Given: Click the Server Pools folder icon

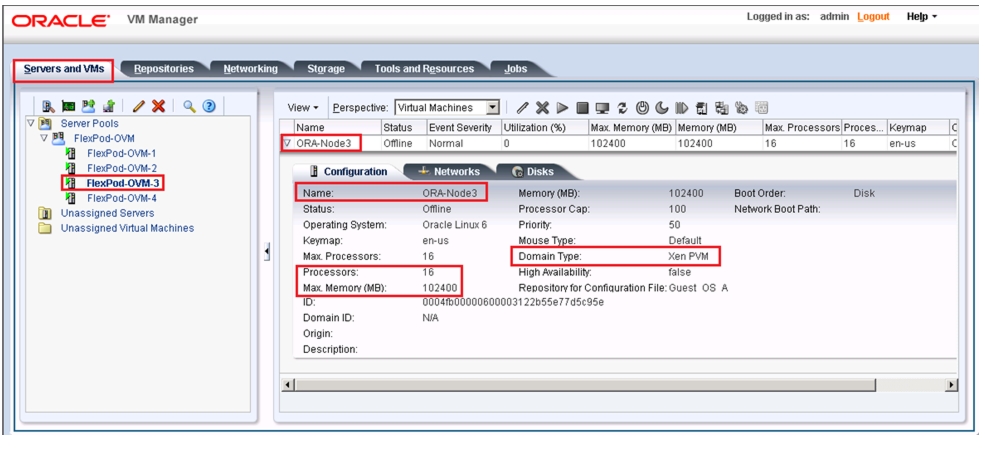Looking at the screenshot, I should (x=45, y=124).
